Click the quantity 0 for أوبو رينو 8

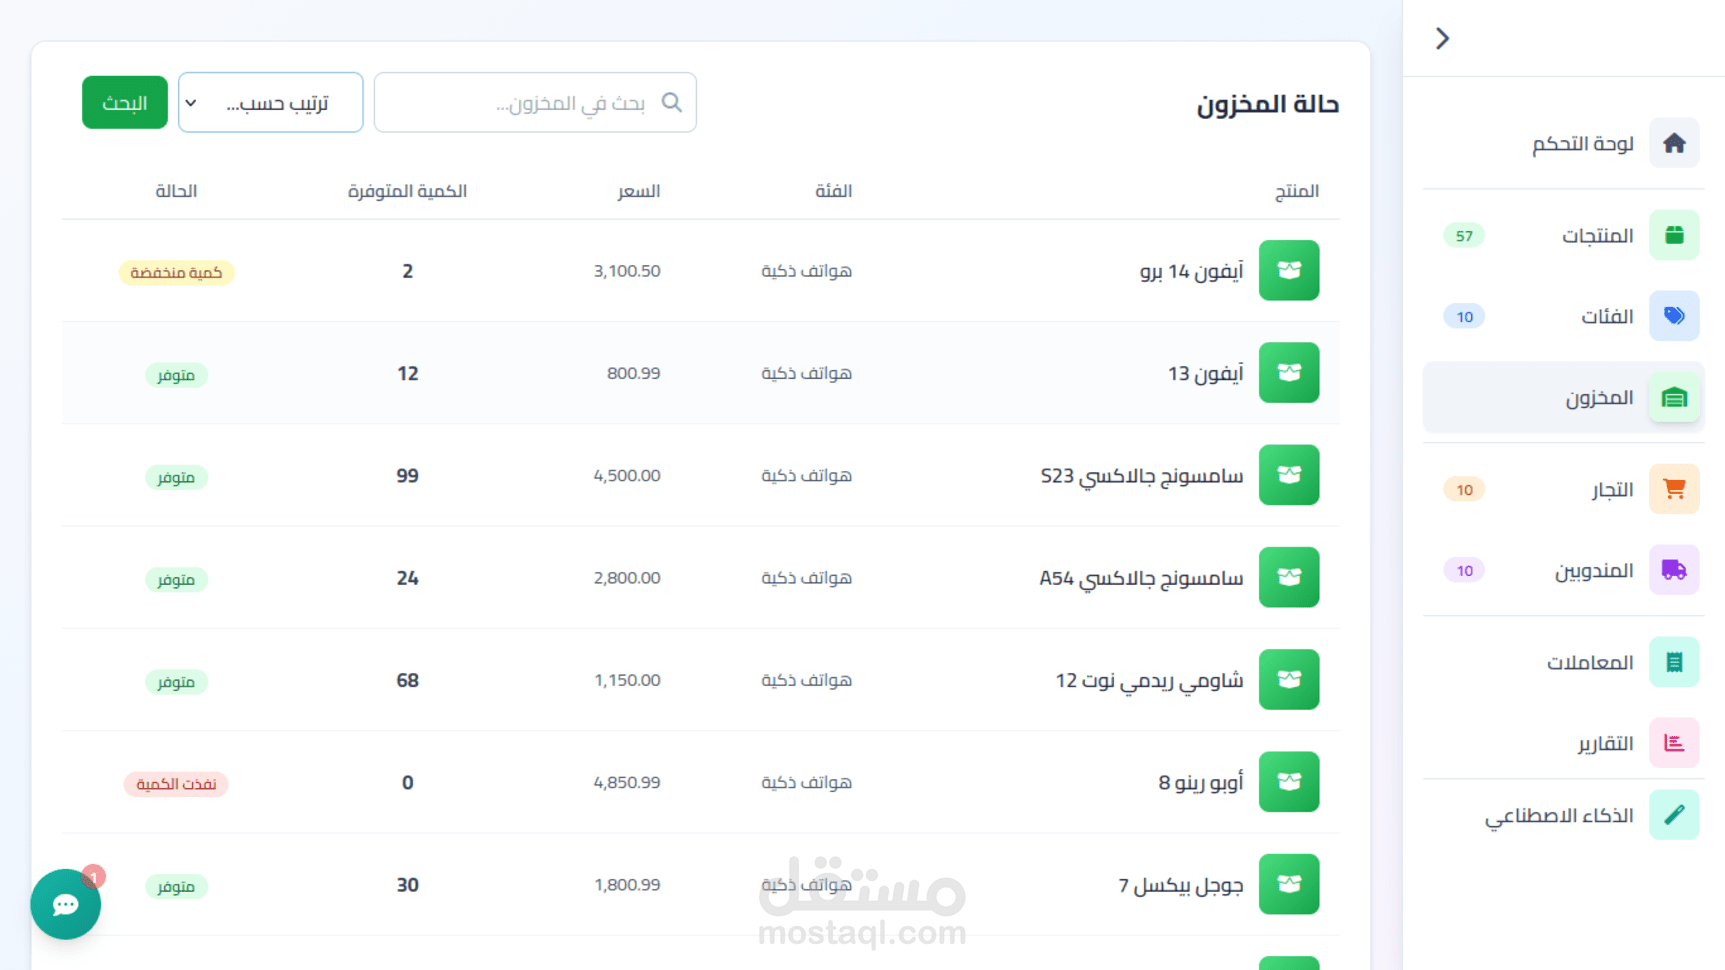407,783
